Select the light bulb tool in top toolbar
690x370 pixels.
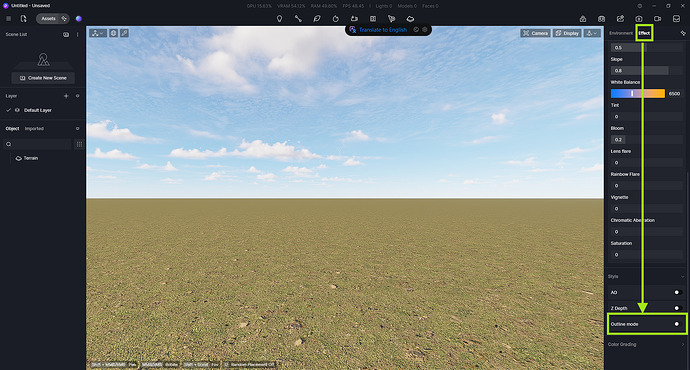pos(279,19)
